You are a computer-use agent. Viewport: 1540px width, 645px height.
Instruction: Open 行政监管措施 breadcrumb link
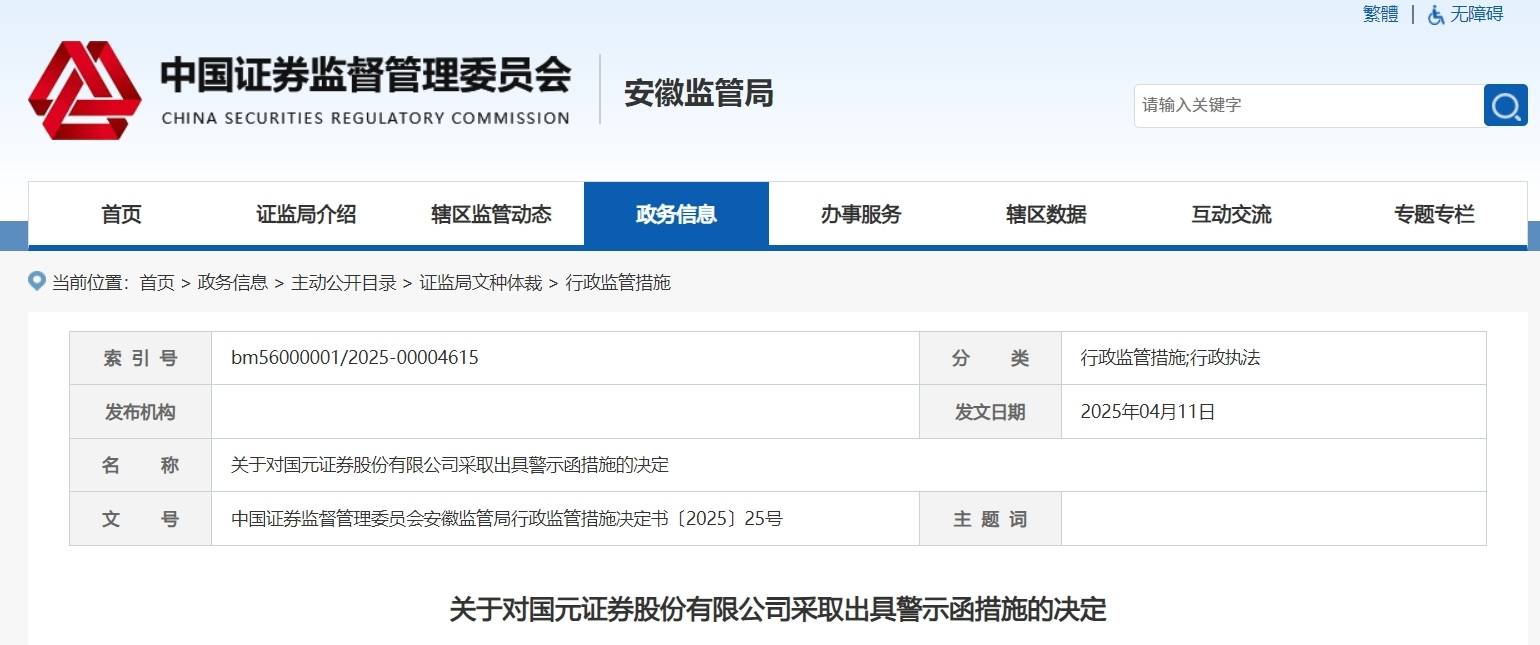tap(618, 283)
